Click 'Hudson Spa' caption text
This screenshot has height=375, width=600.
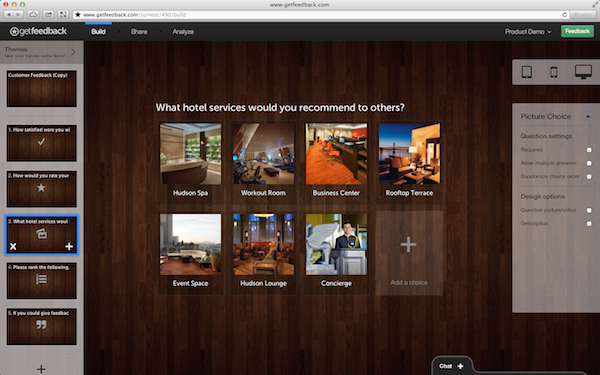point(190,193)
